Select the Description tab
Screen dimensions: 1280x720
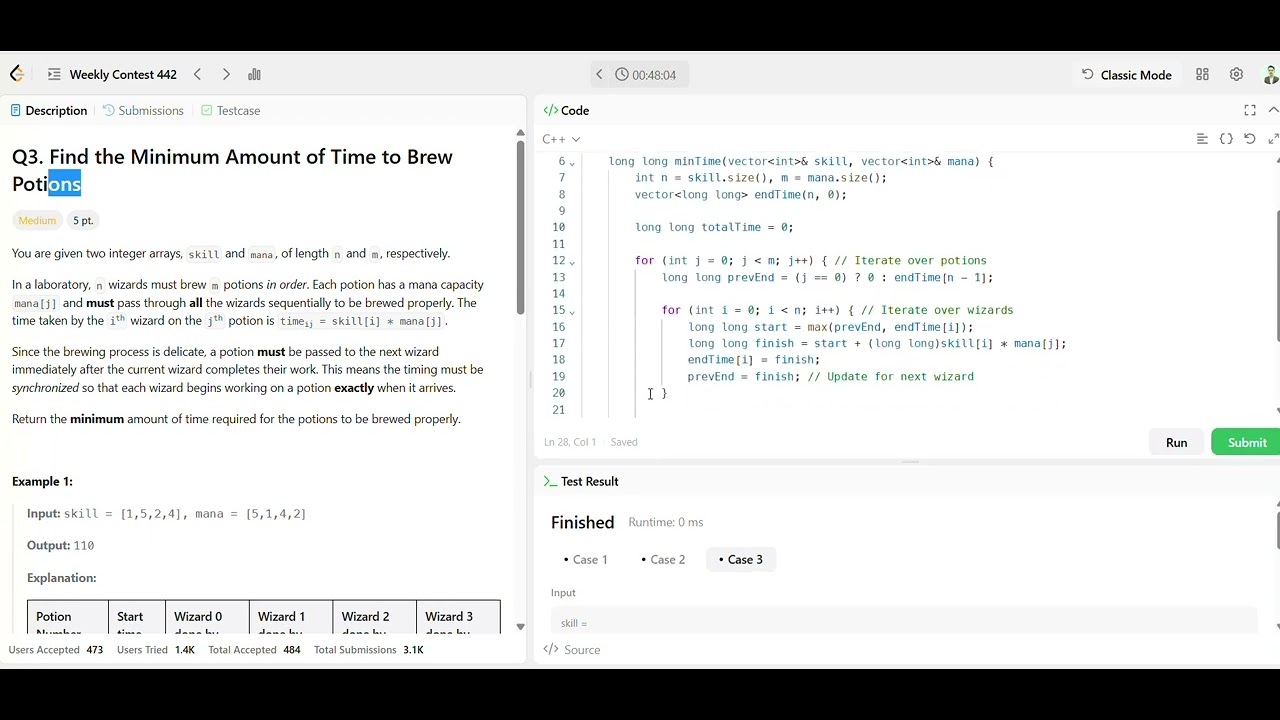[x=48, y=110]
